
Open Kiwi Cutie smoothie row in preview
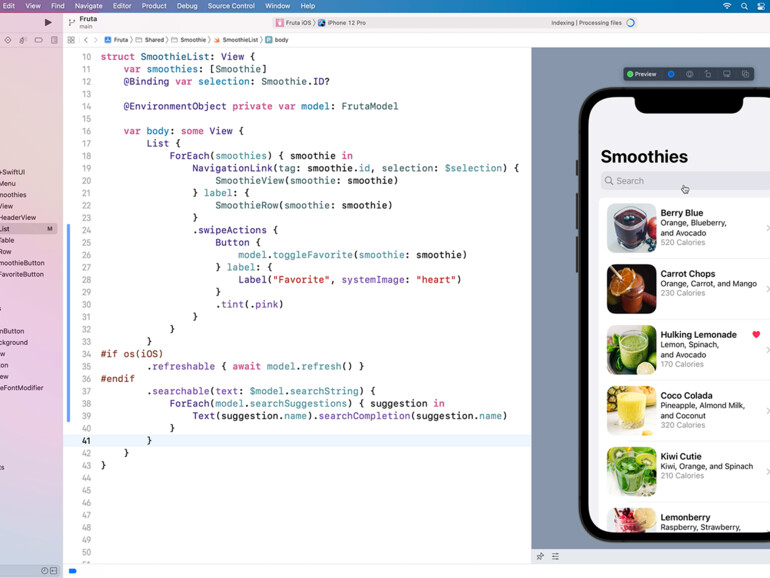click(685, 471)
